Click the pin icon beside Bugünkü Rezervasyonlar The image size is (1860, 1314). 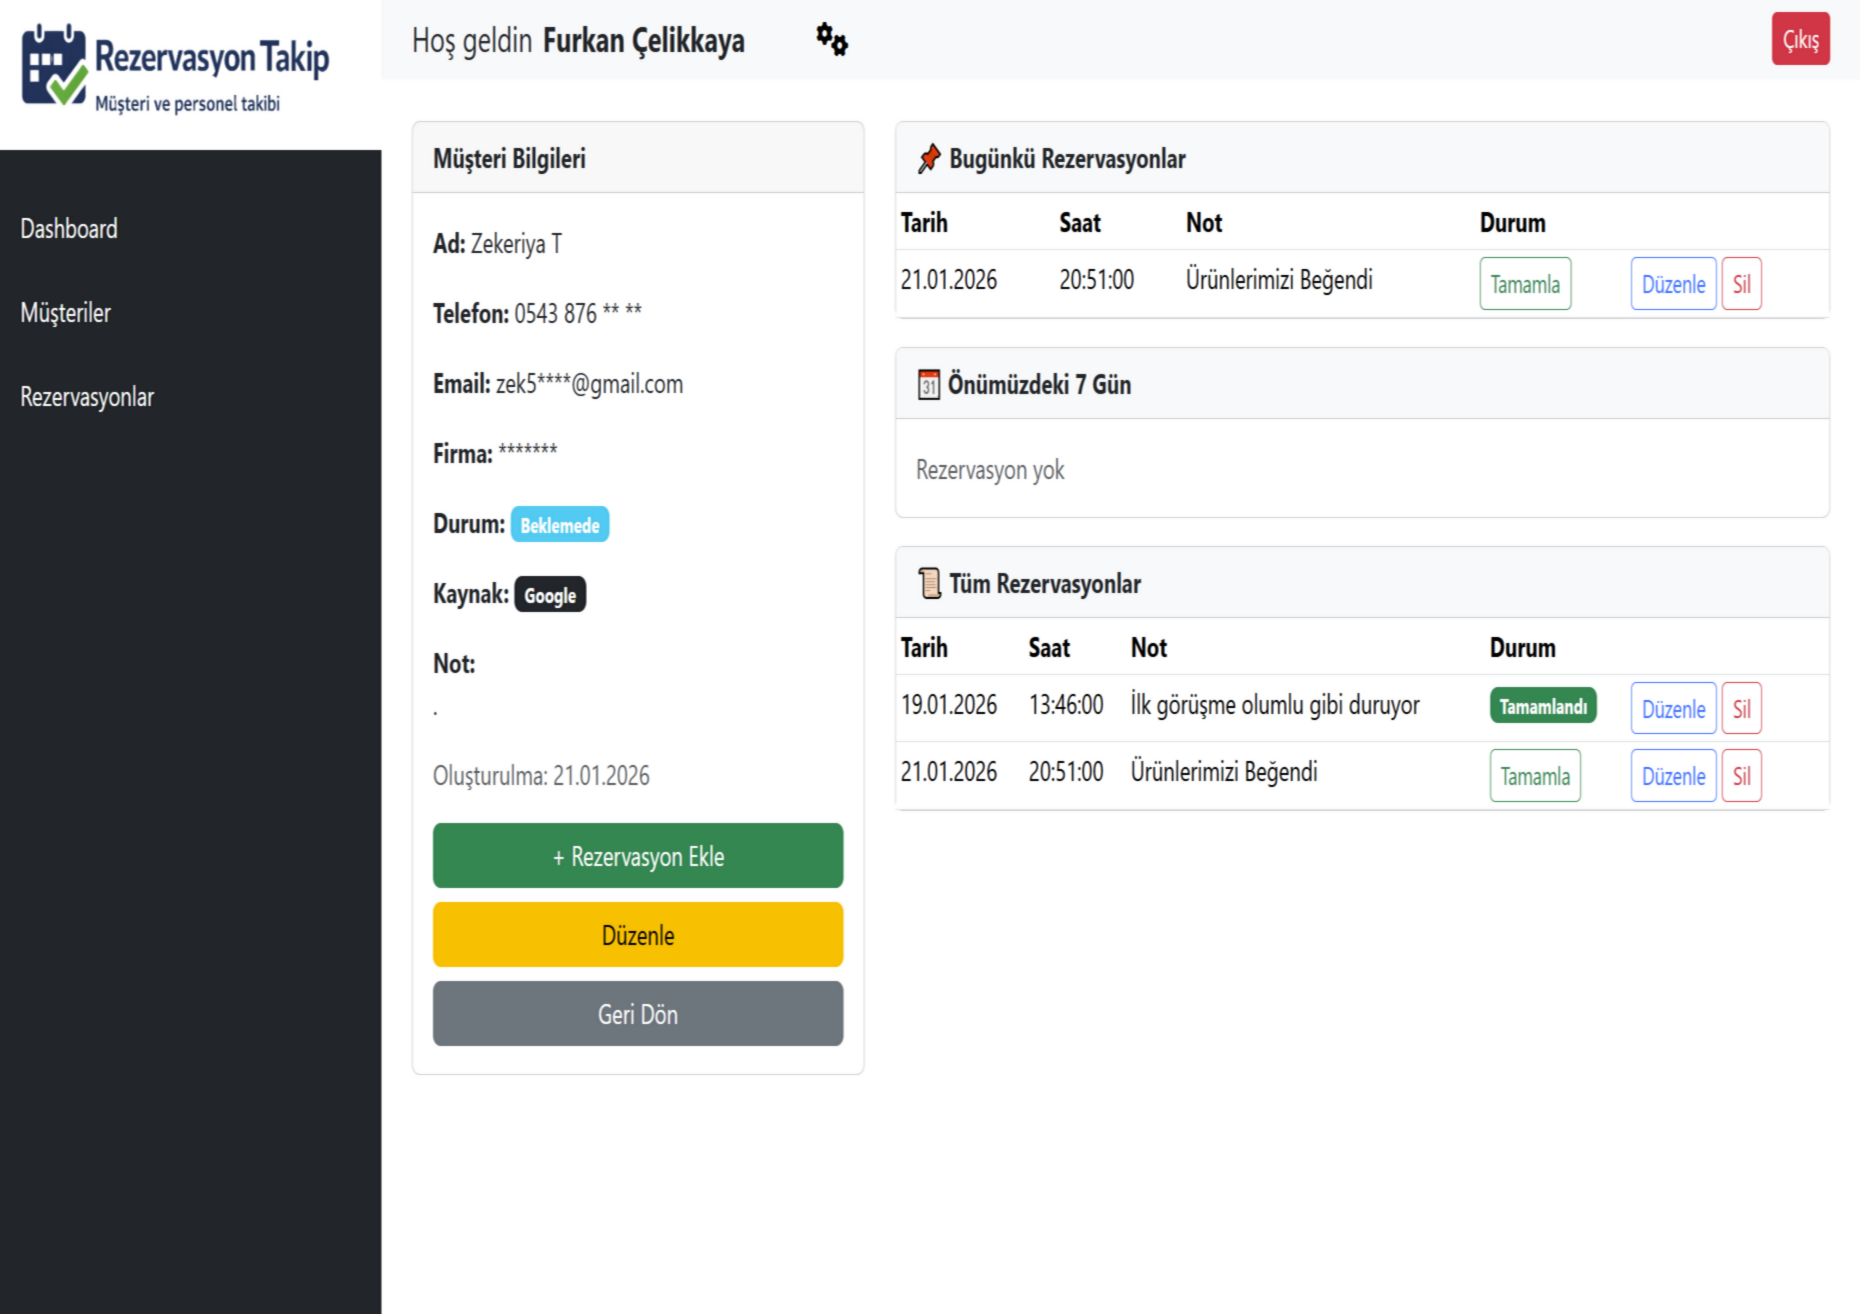click(x=929, y=159)
